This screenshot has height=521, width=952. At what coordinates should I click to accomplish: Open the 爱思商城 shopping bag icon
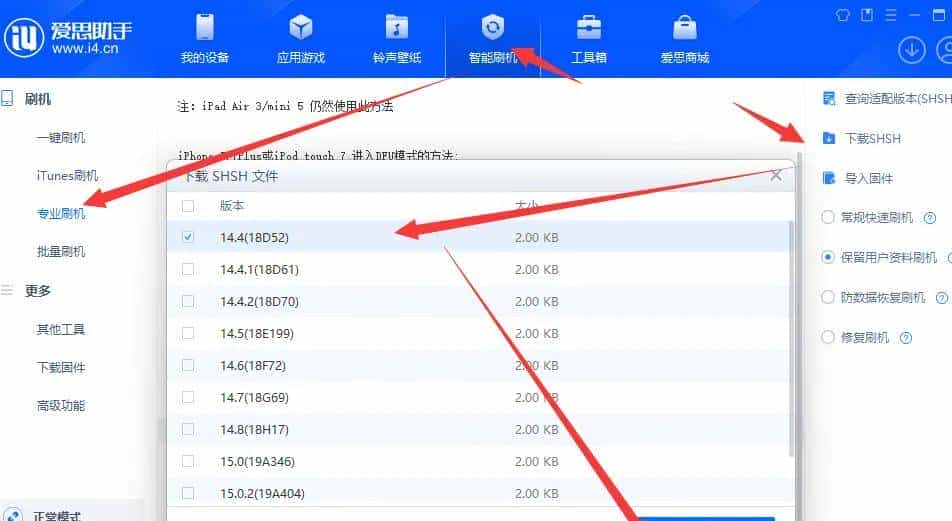coord(685,27)
